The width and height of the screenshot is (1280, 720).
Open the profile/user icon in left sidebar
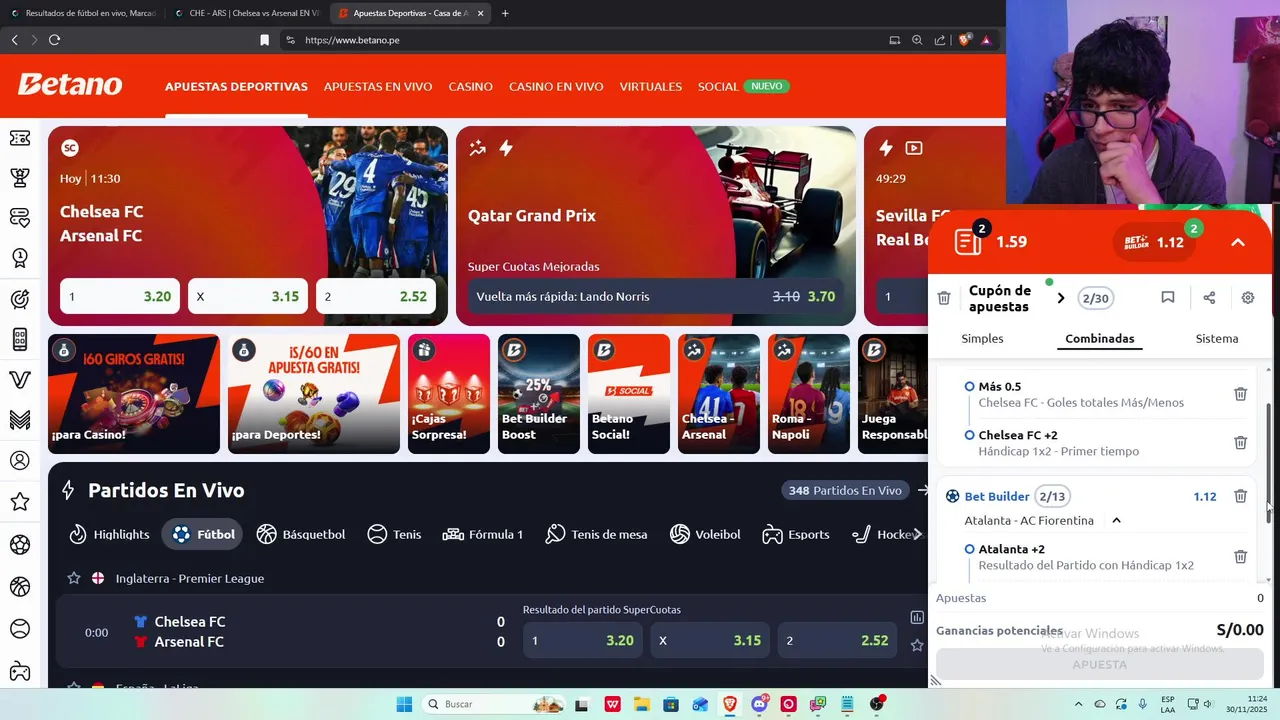(20, 461)
